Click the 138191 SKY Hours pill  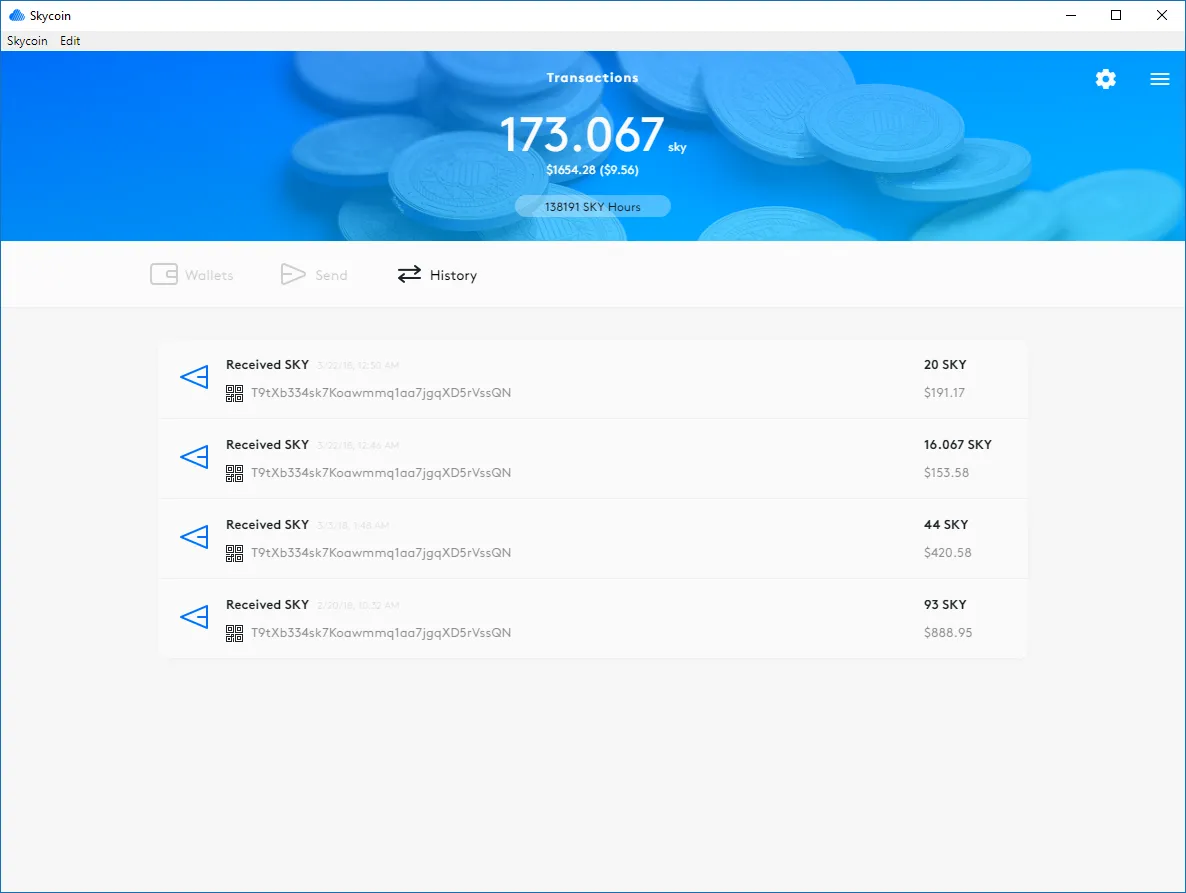pos(592,206)
